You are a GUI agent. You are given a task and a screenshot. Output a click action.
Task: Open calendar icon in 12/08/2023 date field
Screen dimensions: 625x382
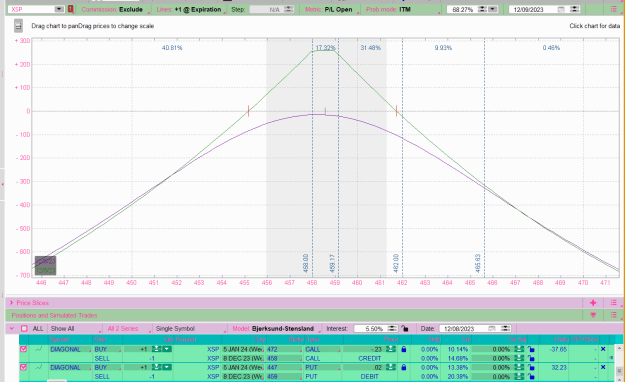click(x=492, y=329)
